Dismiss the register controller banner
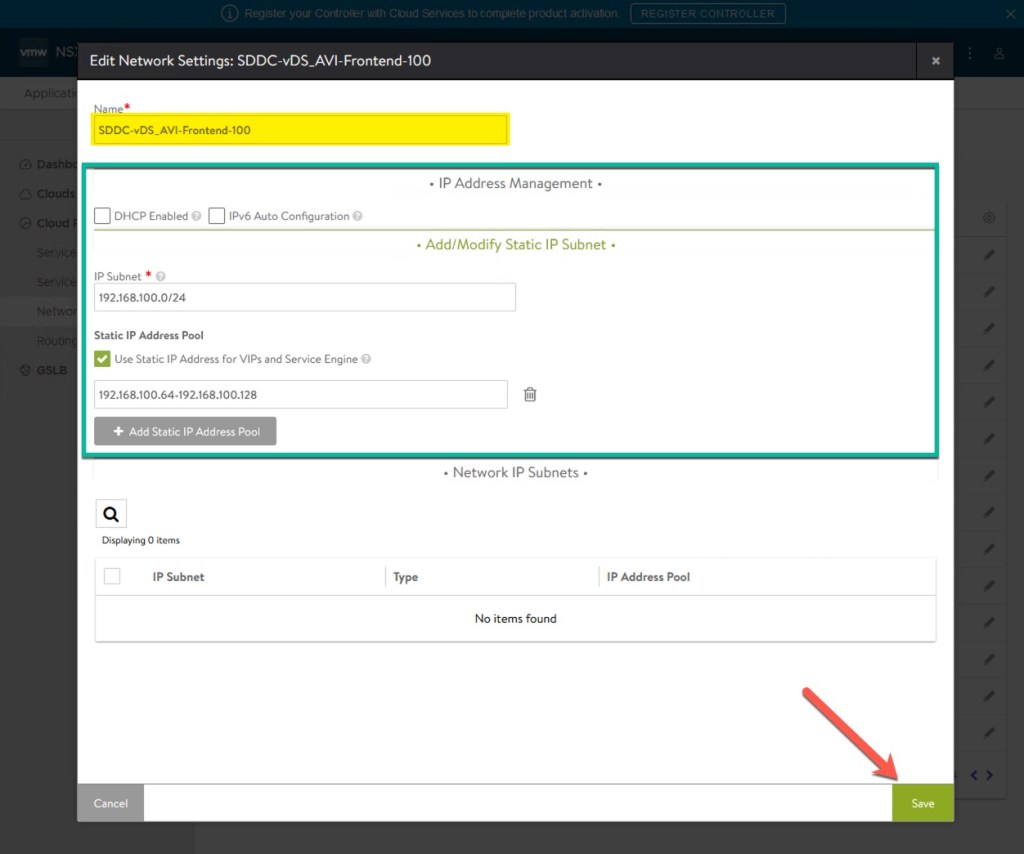Viewport: 1024px width, 854px height. click(1009, 14)
